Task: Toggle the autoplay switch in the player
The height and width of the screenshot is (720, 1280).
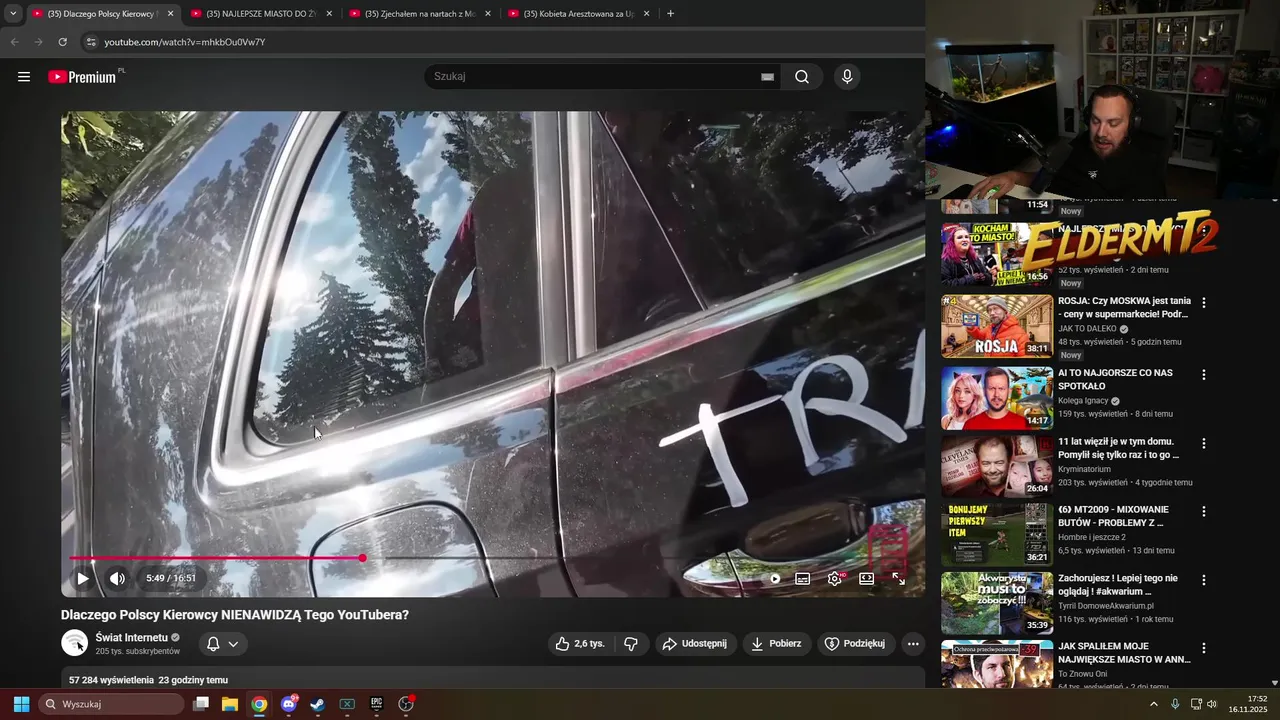Action: (x=773, y=578)
